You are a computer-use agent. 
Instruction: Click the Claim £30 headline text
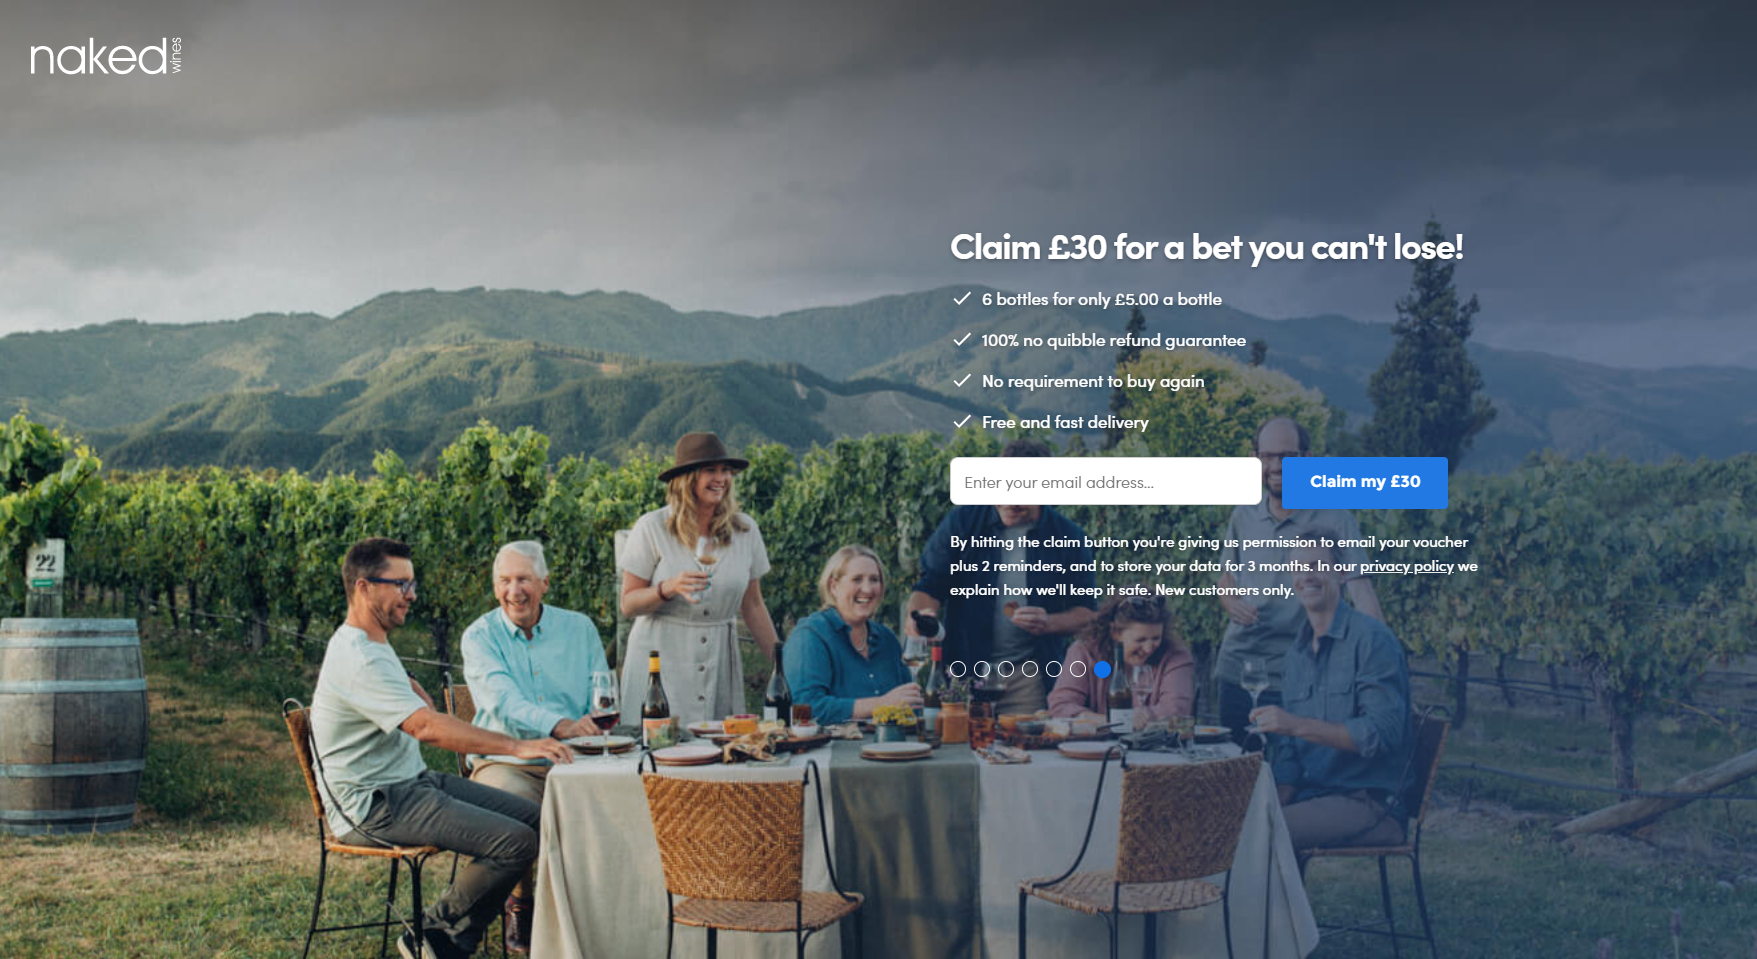click(x=1207, y=247)
